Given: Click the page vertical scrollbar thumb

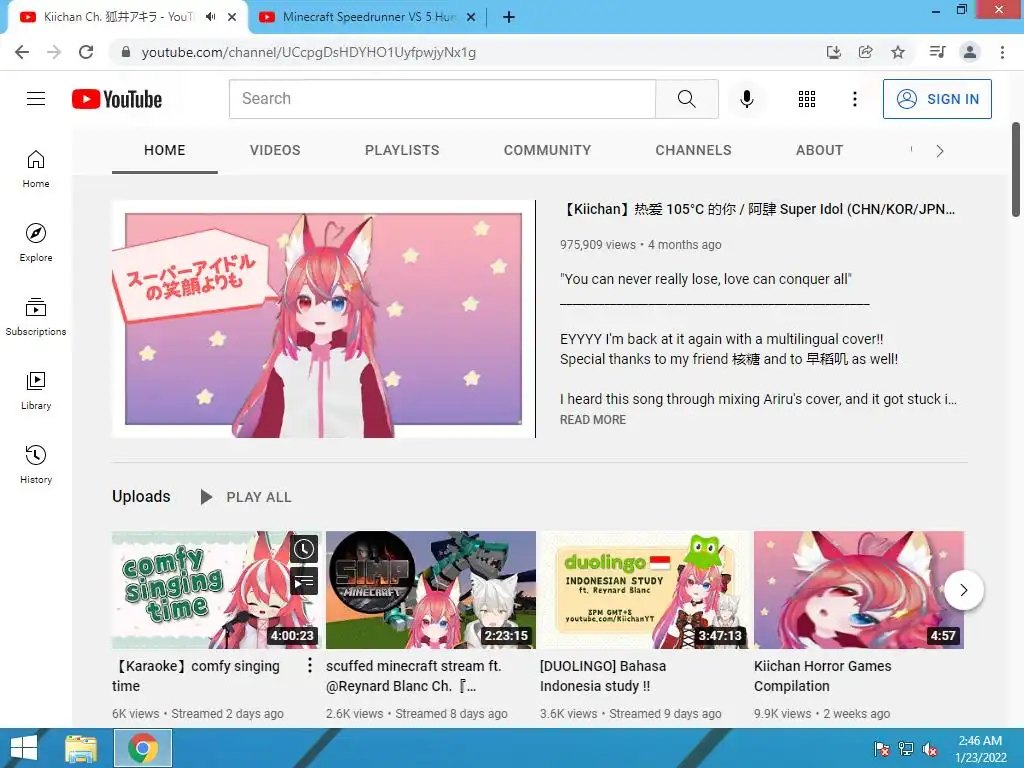Looking at the screenshot, I should [x=1016, y=169].
